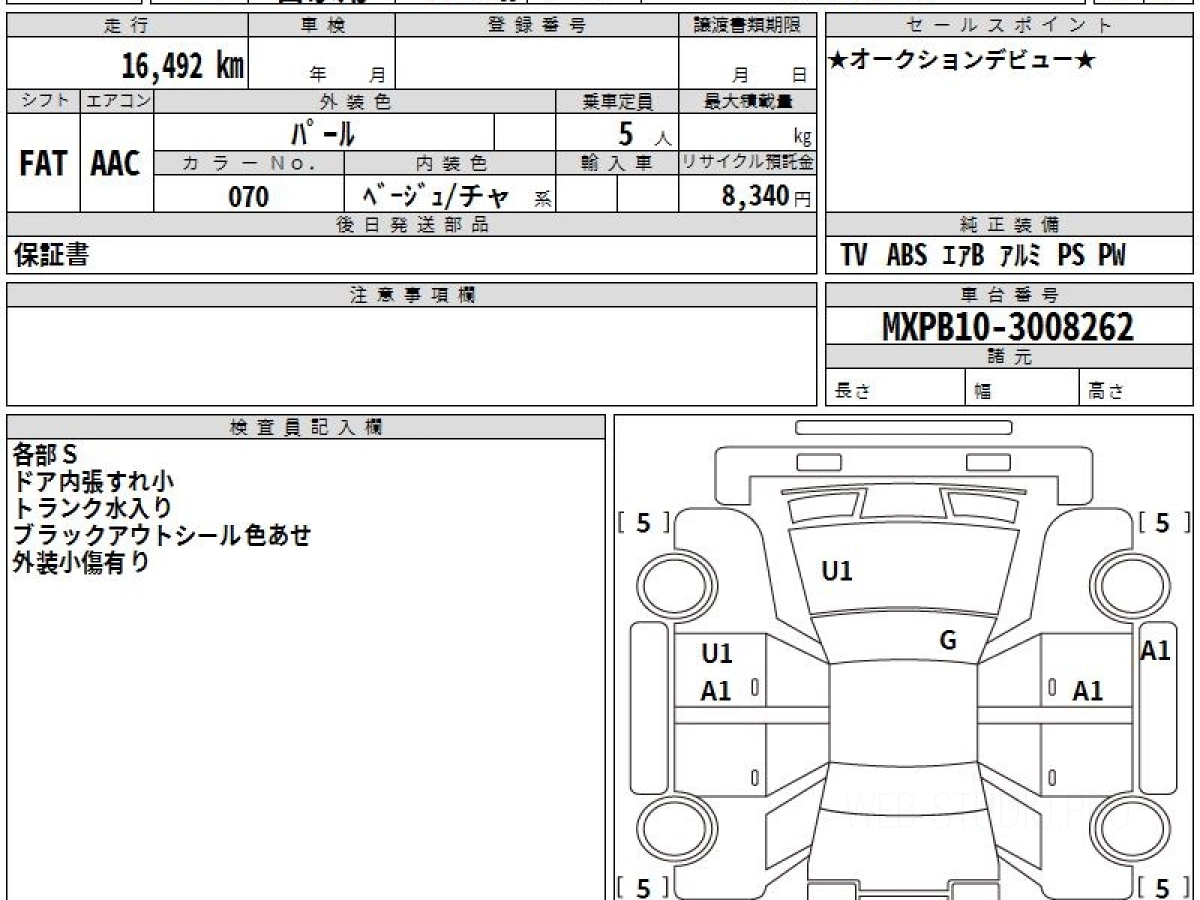Select the アルミ equipment entry
Viewport: 1200px width, 900px height.
(x=1020, y=256)
